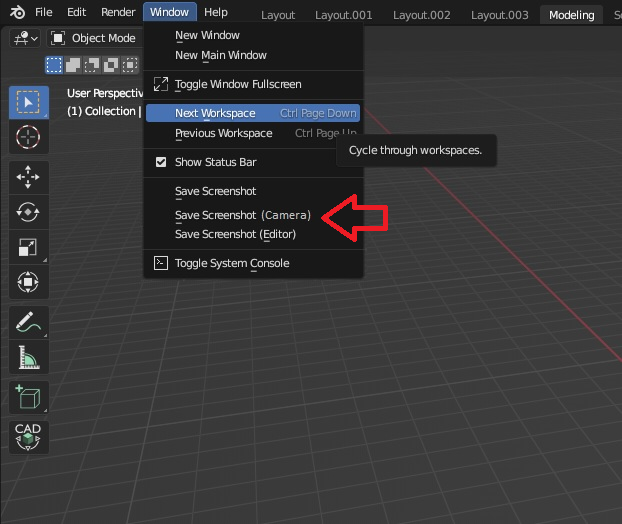
Task: Choose Toggle System Console
Action: point(253,263)
